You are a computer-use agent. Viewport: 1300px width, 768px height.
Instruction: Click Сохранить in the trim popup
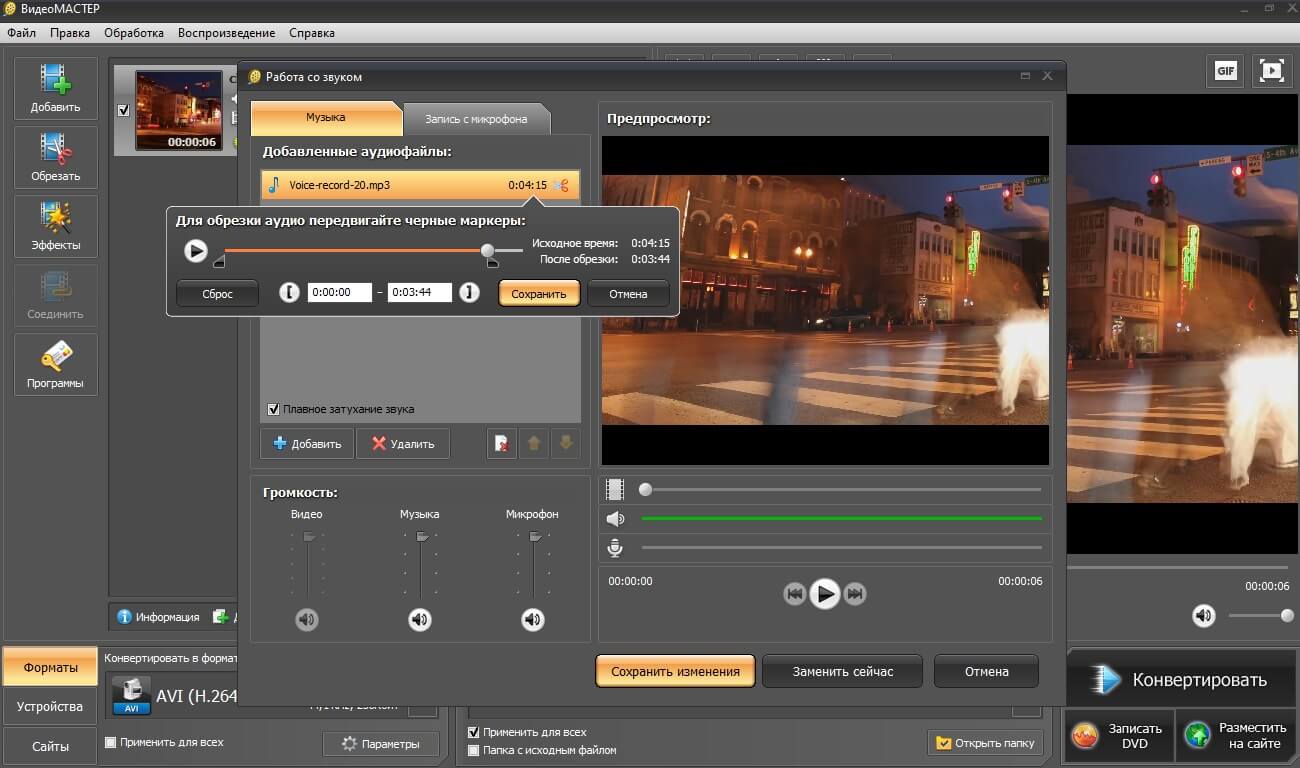point(539,294)
